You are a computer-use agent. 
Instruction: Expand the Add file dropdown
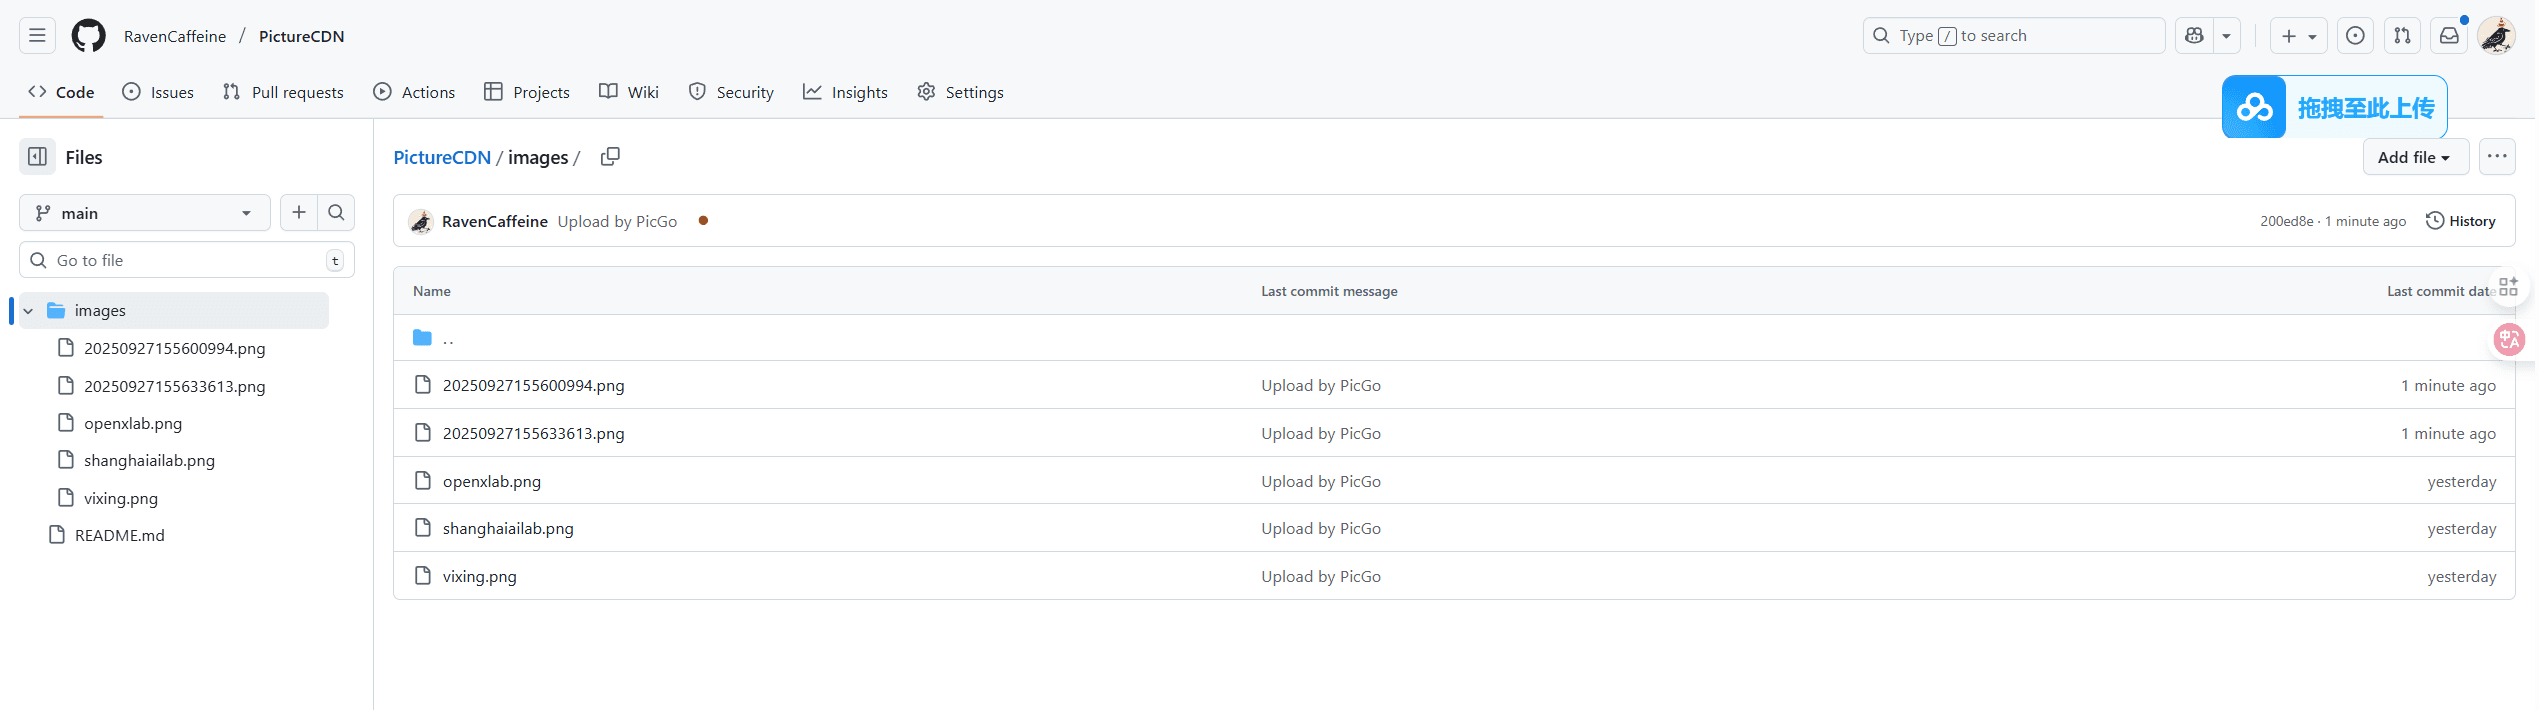coord(2414,157)
